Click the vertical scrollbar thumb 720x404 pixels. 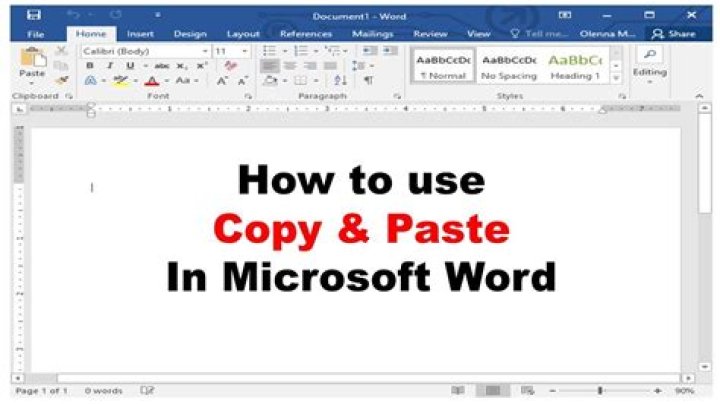tap(705, 164)
